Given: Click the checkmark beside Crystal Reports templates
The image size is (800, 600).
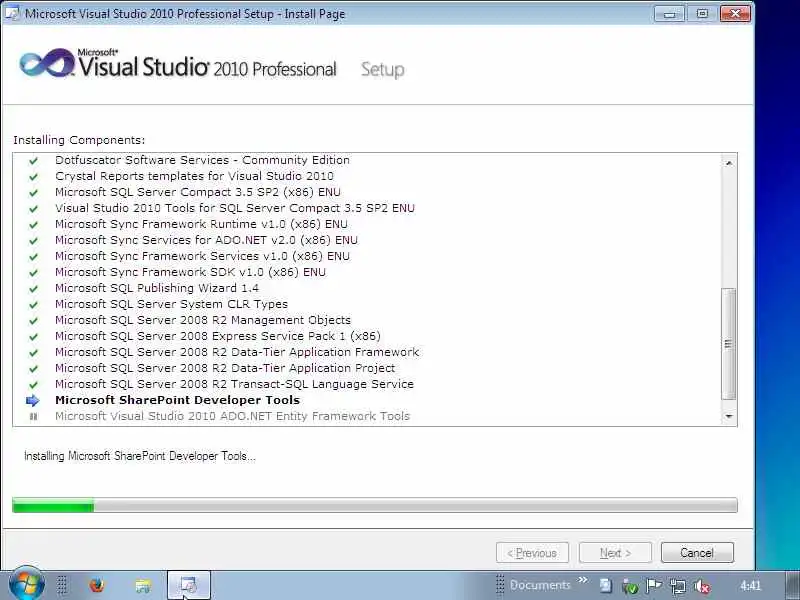Looking at the screenshot, I should pos(34,177).
